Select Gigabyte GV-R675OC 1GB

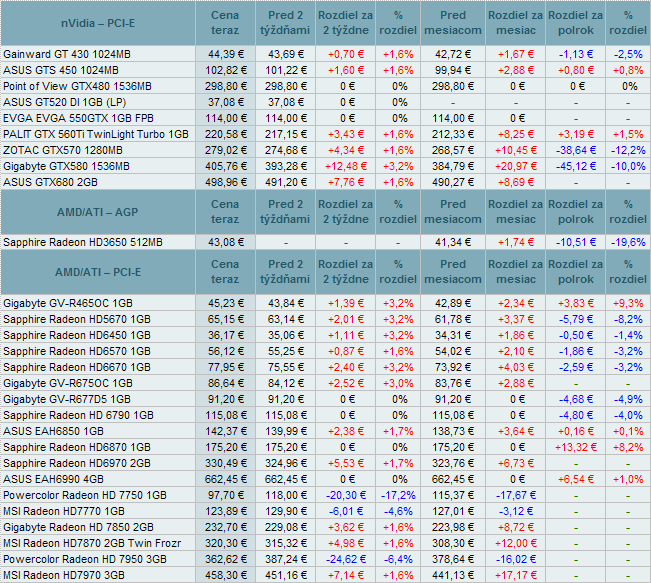(68, 383)
